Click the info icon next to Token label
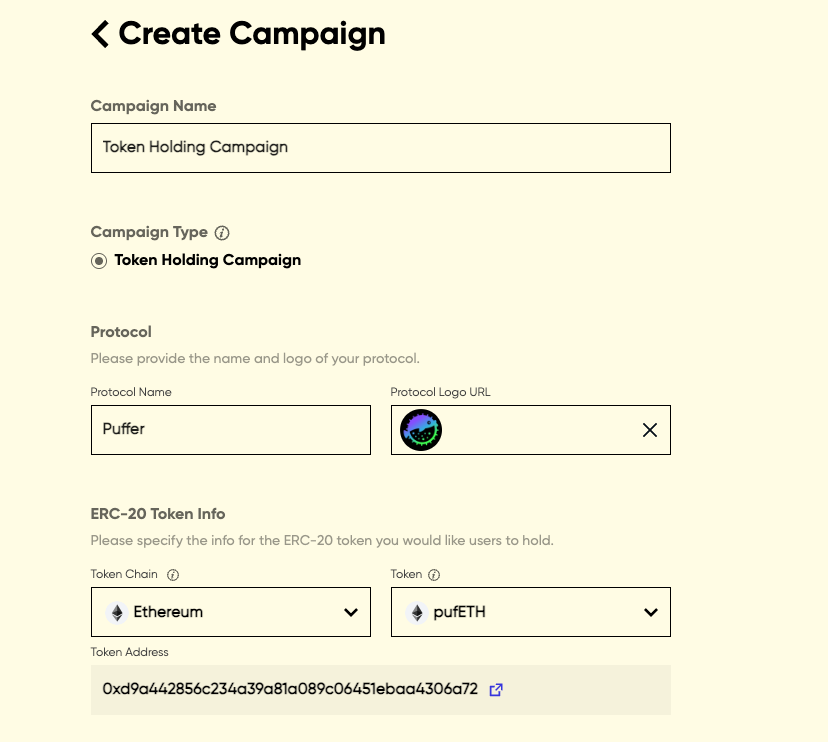 433,575
